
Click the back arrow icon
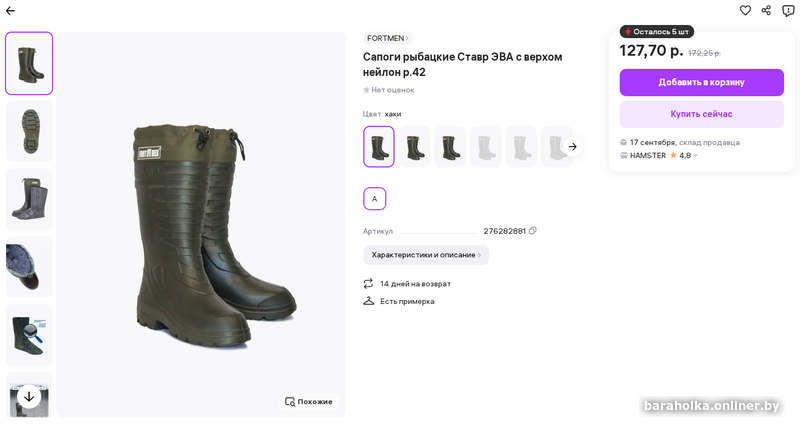click(10, 10)
